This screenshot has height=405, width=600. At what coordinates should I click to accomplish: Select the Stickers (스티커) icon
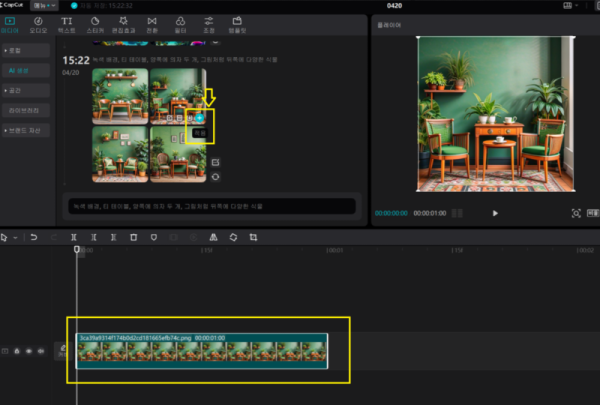[95, 23]
